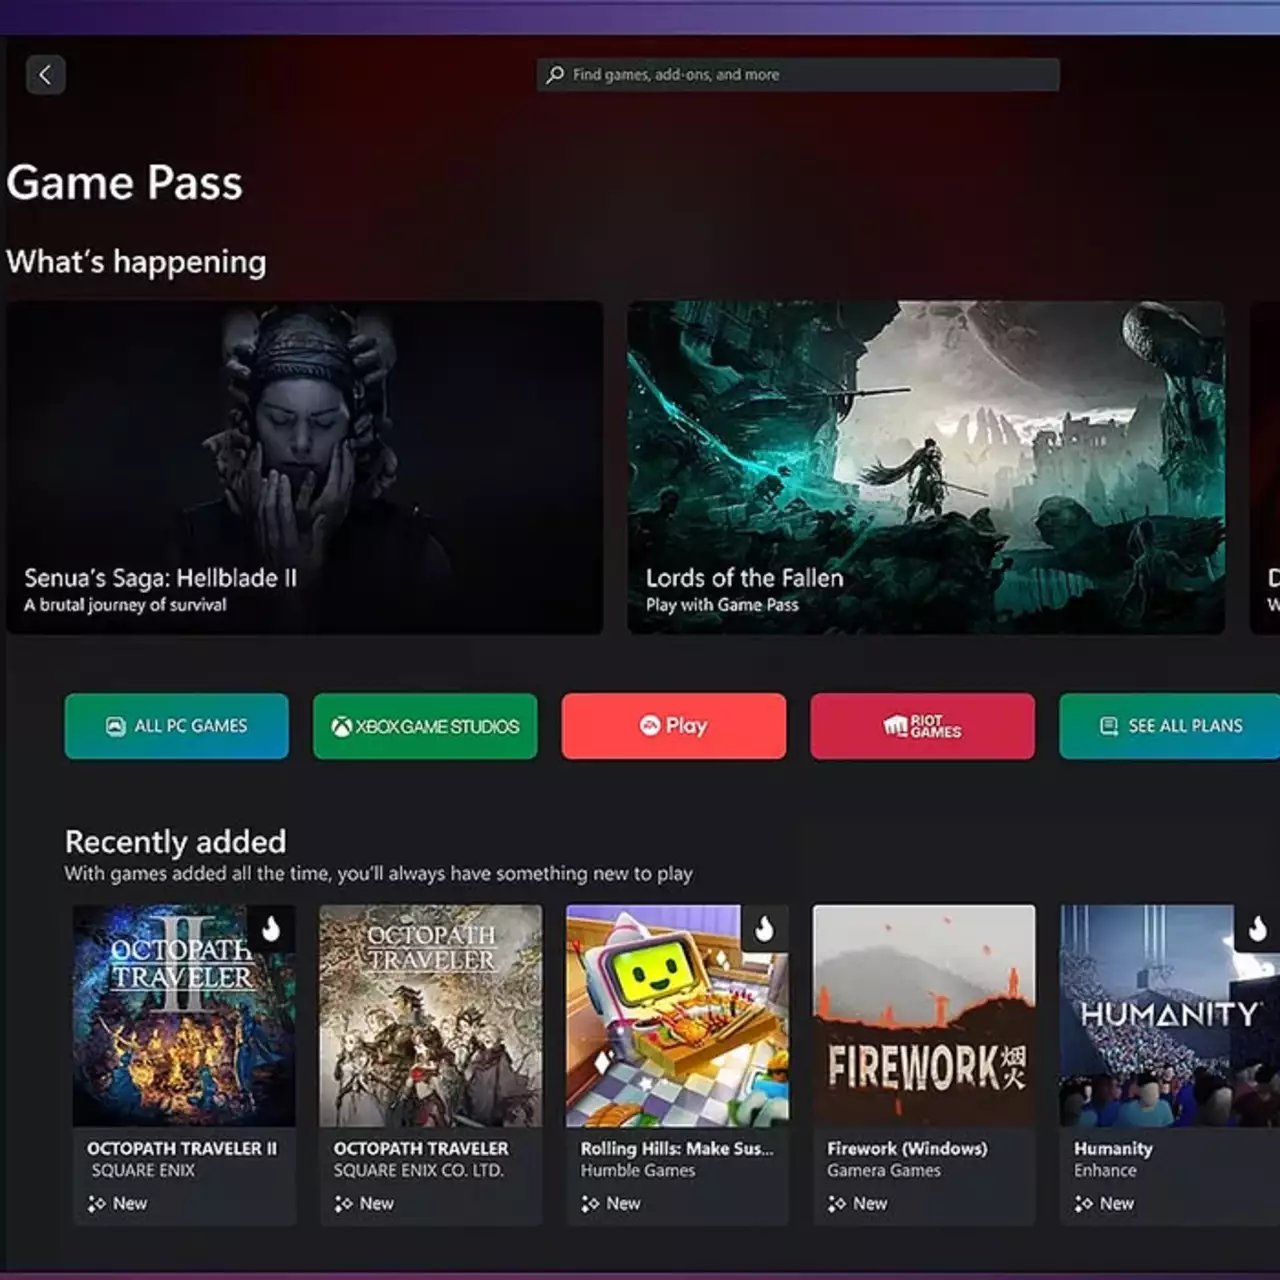The width and height of the screenshot is (1280, 1280).
Task: Open the ALL PC GAMES category
Action: [177, 726]
